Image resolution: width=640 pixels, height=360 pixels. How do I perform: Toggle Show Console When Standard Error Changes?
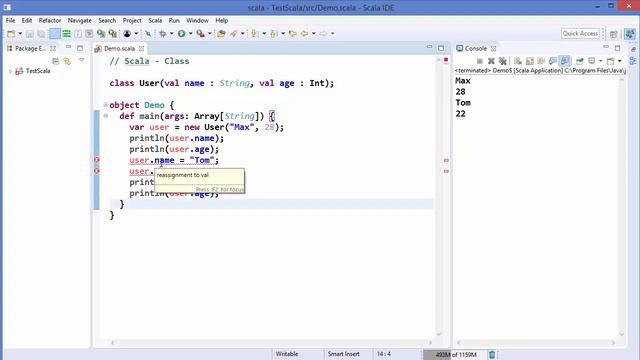tap(564, 61)
